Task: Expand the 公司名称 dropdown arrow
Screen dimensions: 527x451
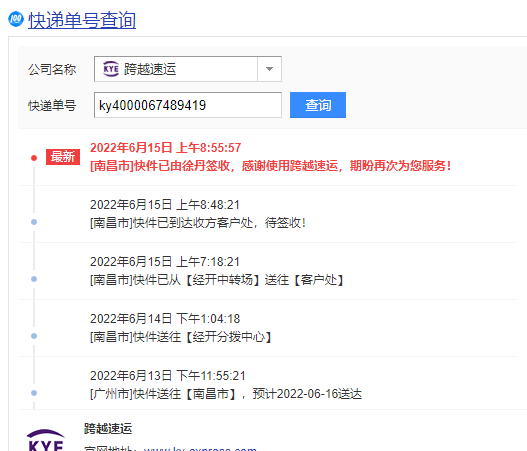Action: [x=269, y=69]
